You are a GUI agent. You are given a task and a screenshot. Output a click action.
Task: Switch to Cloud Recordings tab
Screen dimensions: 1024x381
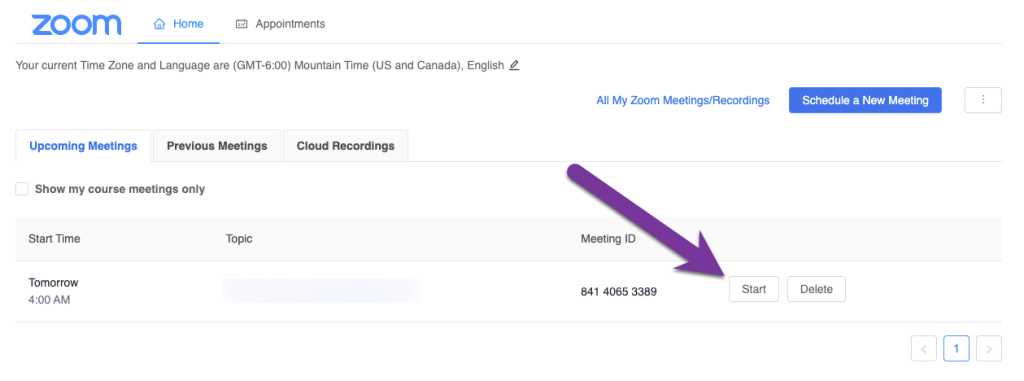345,146
